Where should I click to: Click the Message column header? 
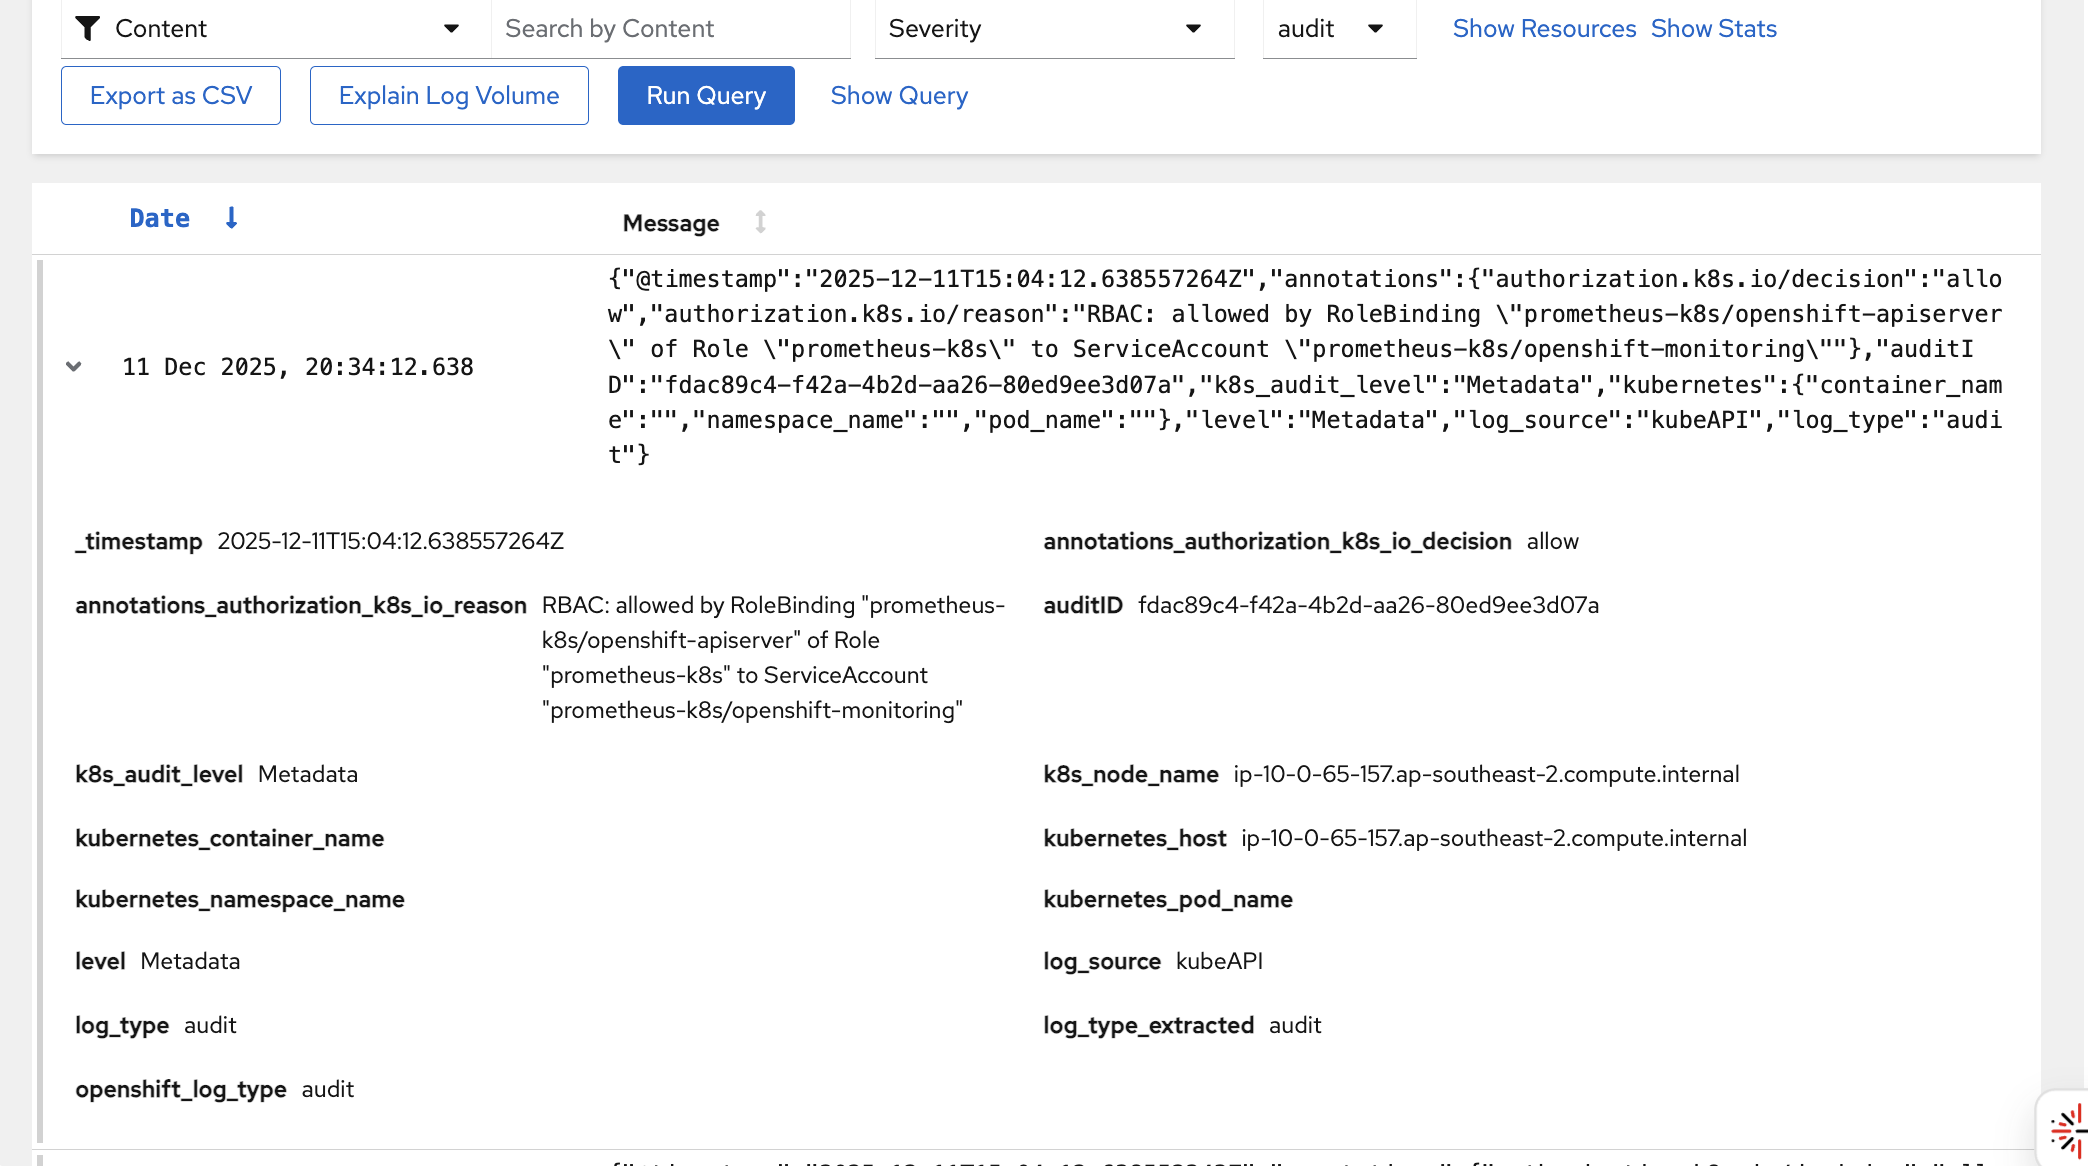click(671, 223)
